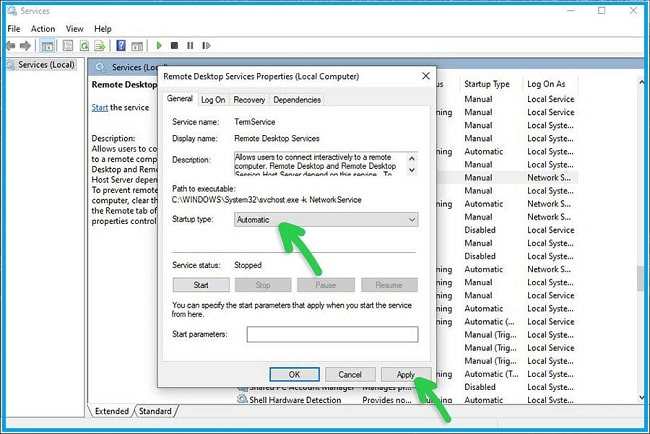Switch to the Log On tab

(x=213, y=100)
